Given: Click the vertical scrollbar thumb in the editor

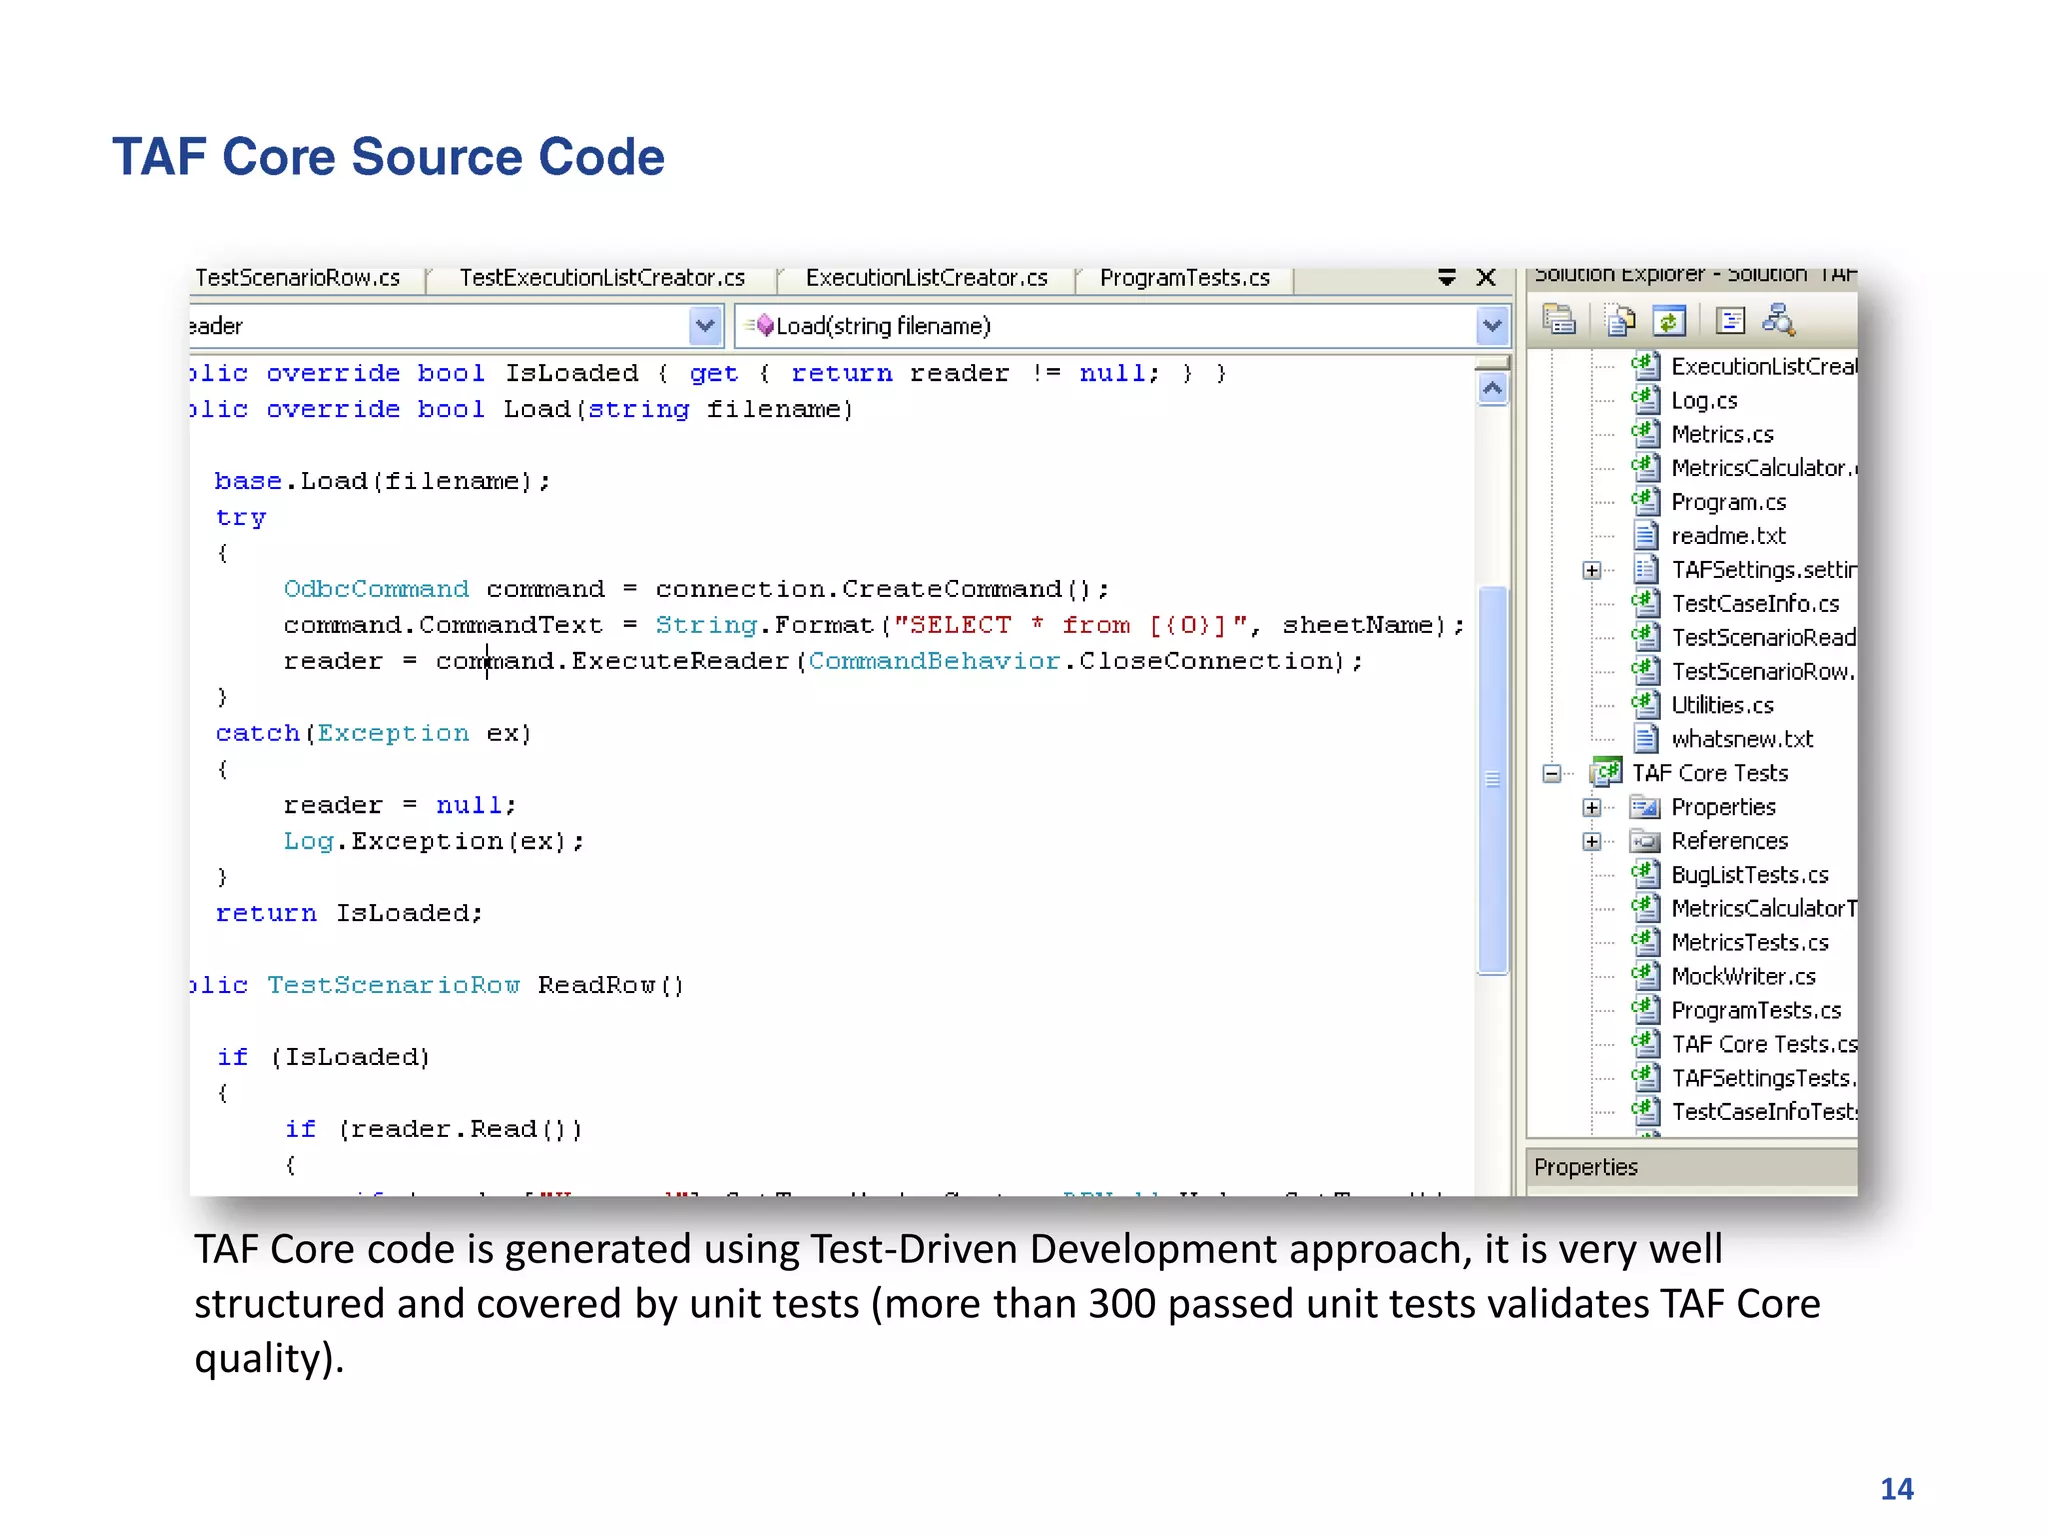Looking at the screenshot, I should coord(1492,779).
